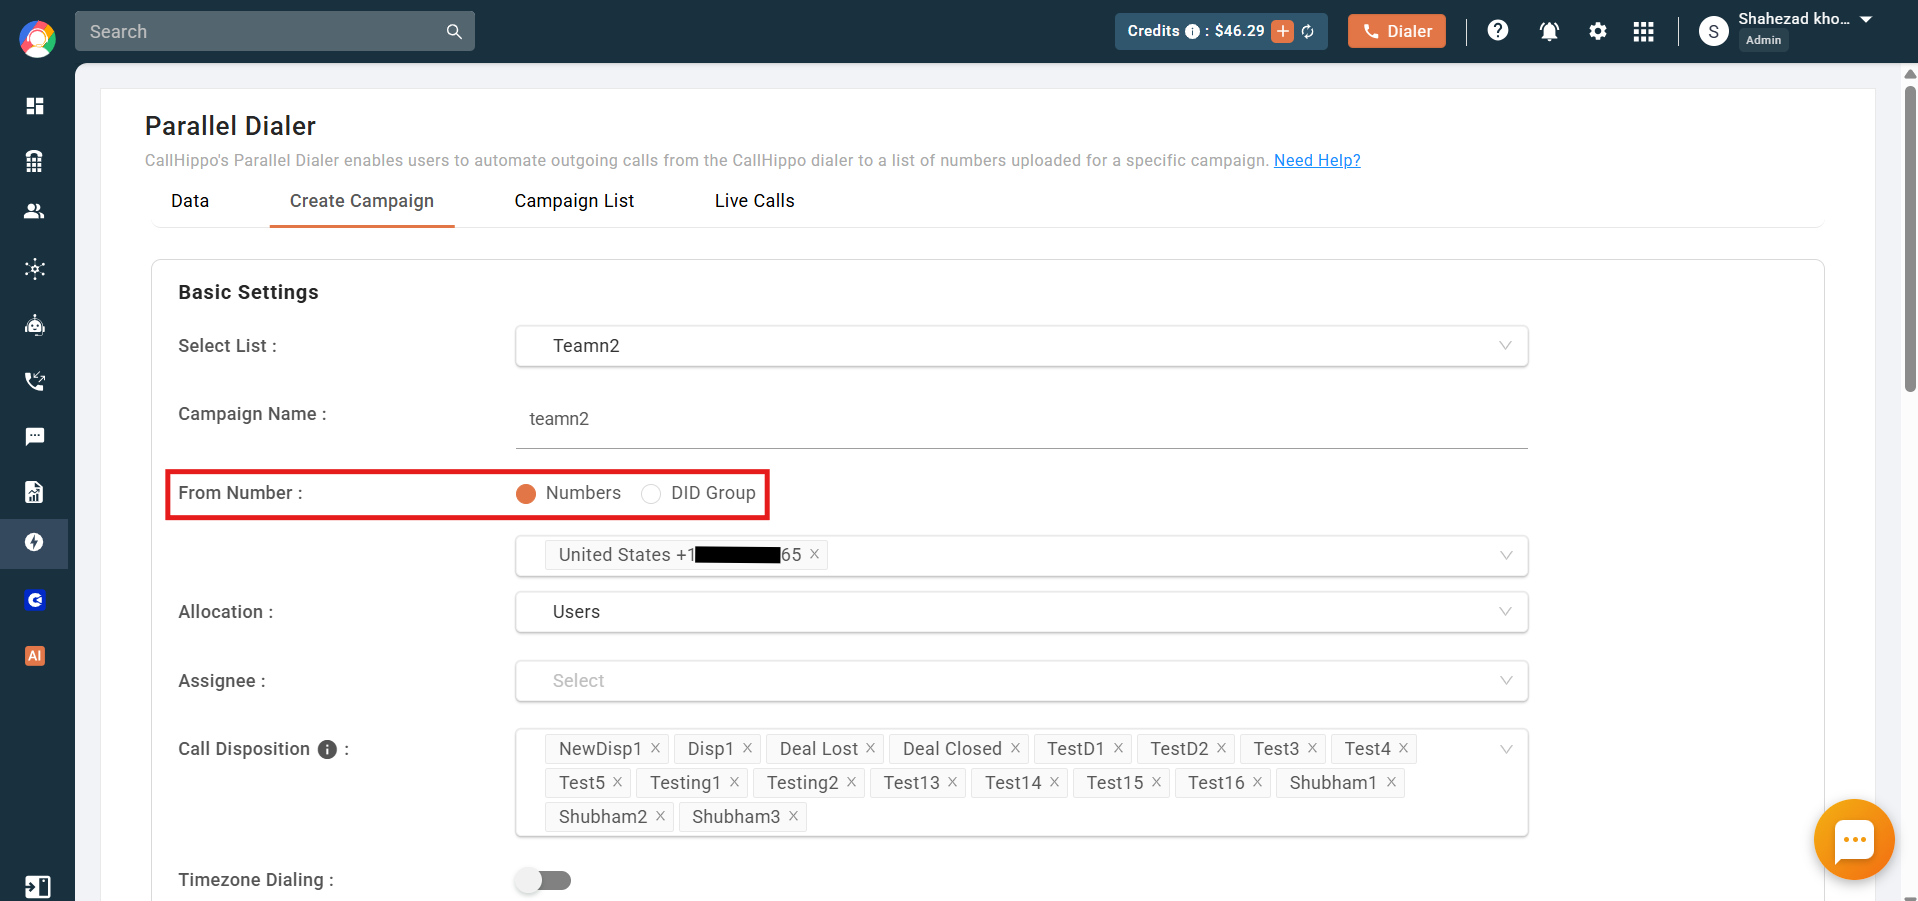Open the orange AI icon in sidebar
1918x901 pixels.
coord(35,656)
